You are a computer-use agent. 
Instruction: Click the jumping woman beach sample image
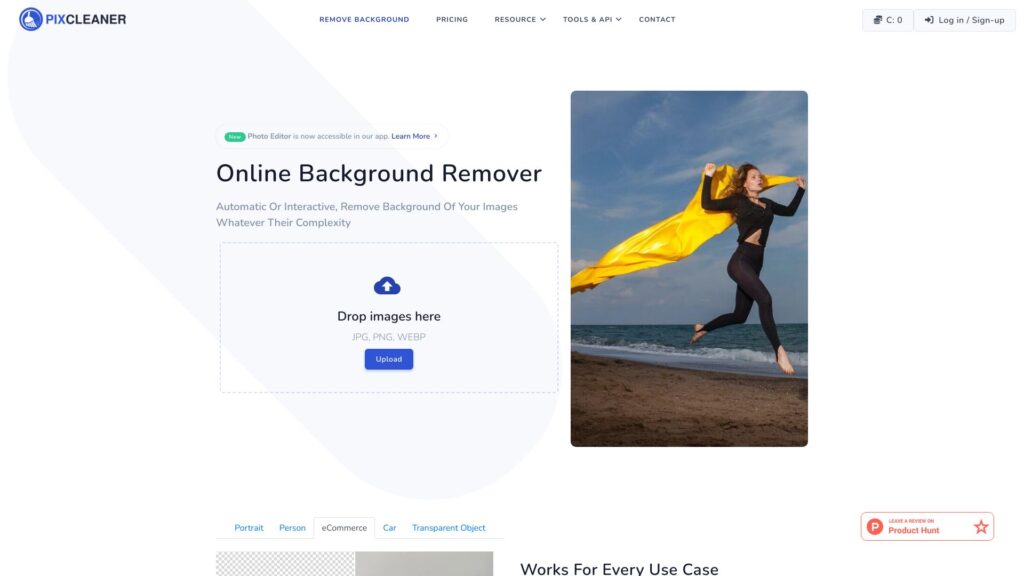[689, 268]
